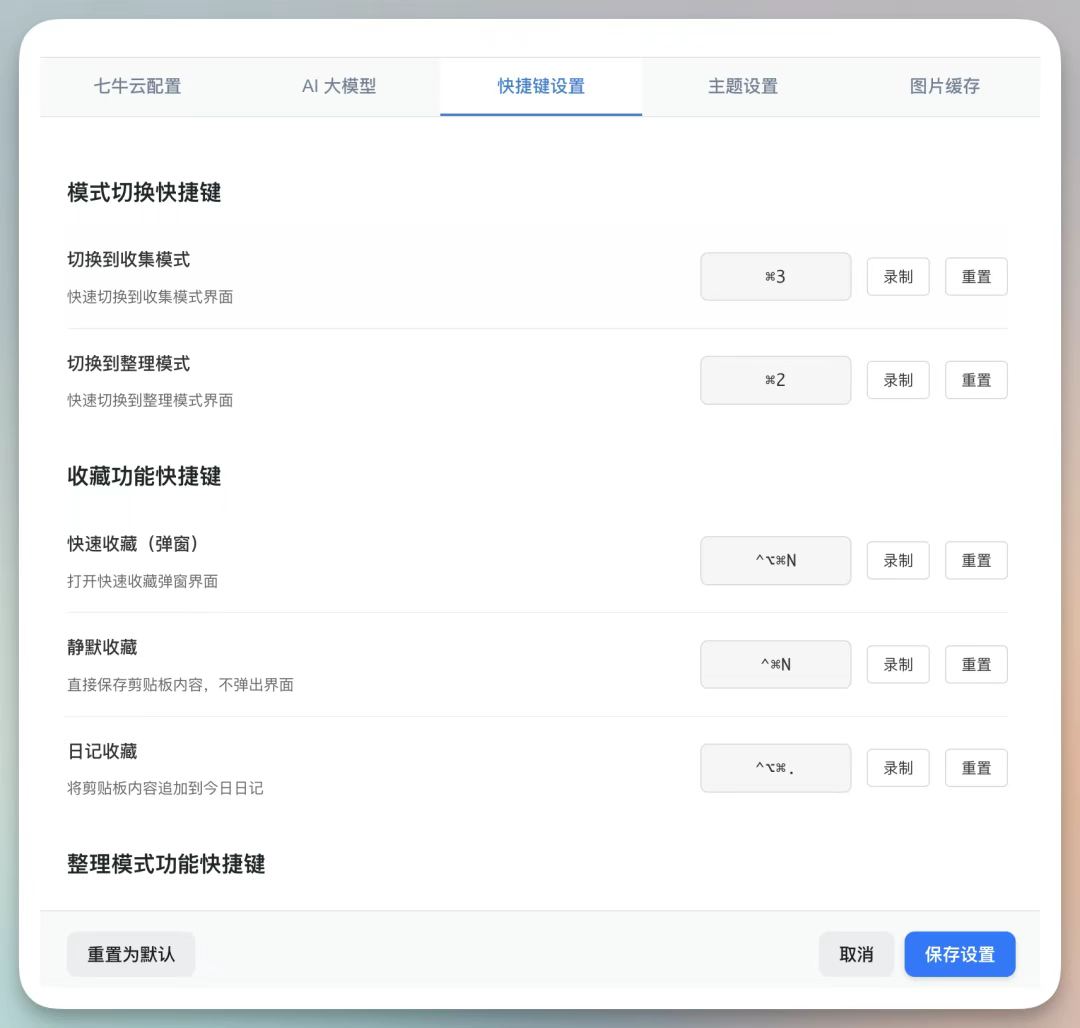Click 录制 for 快速收藏（弹窗）

(897, 561)
